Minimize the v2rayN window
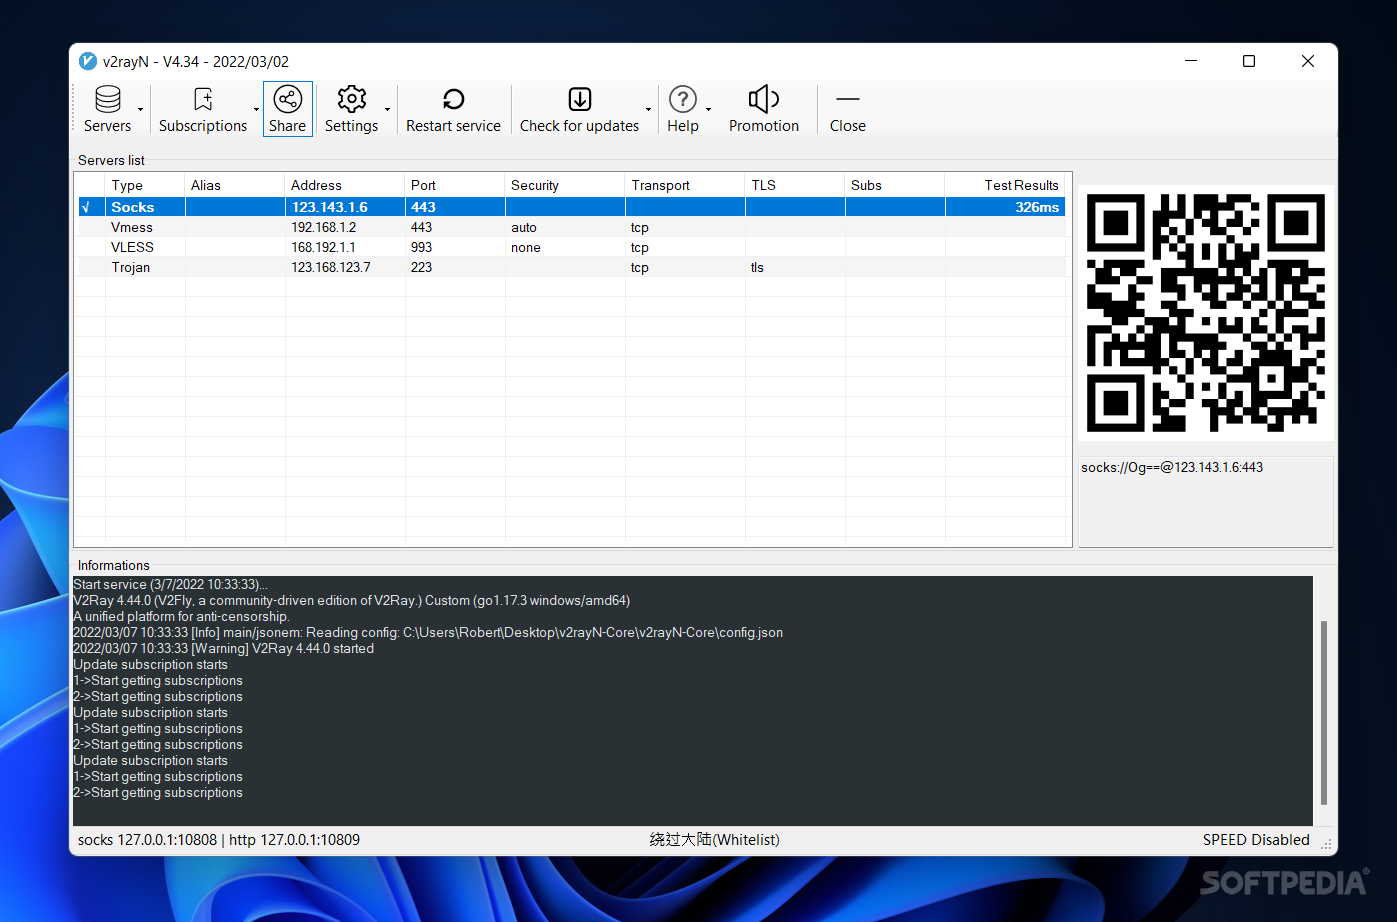This screenshot has height=922, width=1397. coord(1191,61)
